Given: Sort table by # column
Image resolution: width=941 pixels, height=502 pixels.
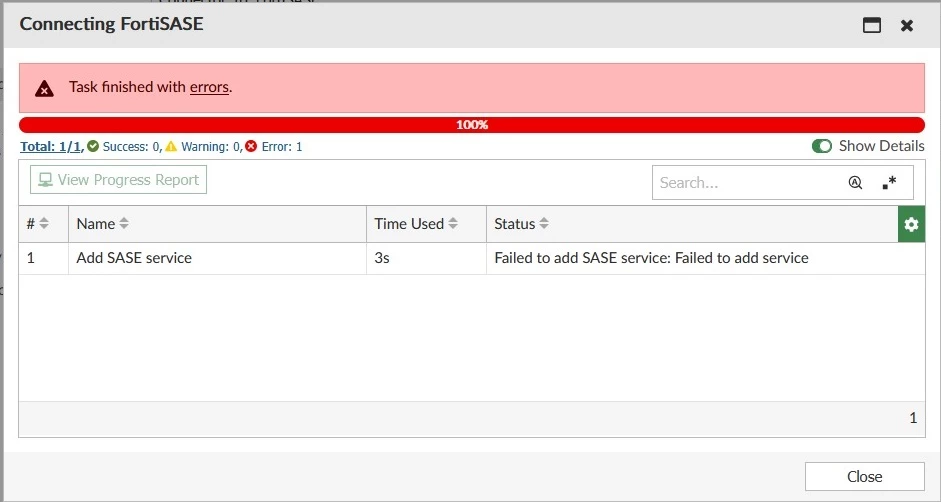Looking at the screenshot, I should point(44,224).
